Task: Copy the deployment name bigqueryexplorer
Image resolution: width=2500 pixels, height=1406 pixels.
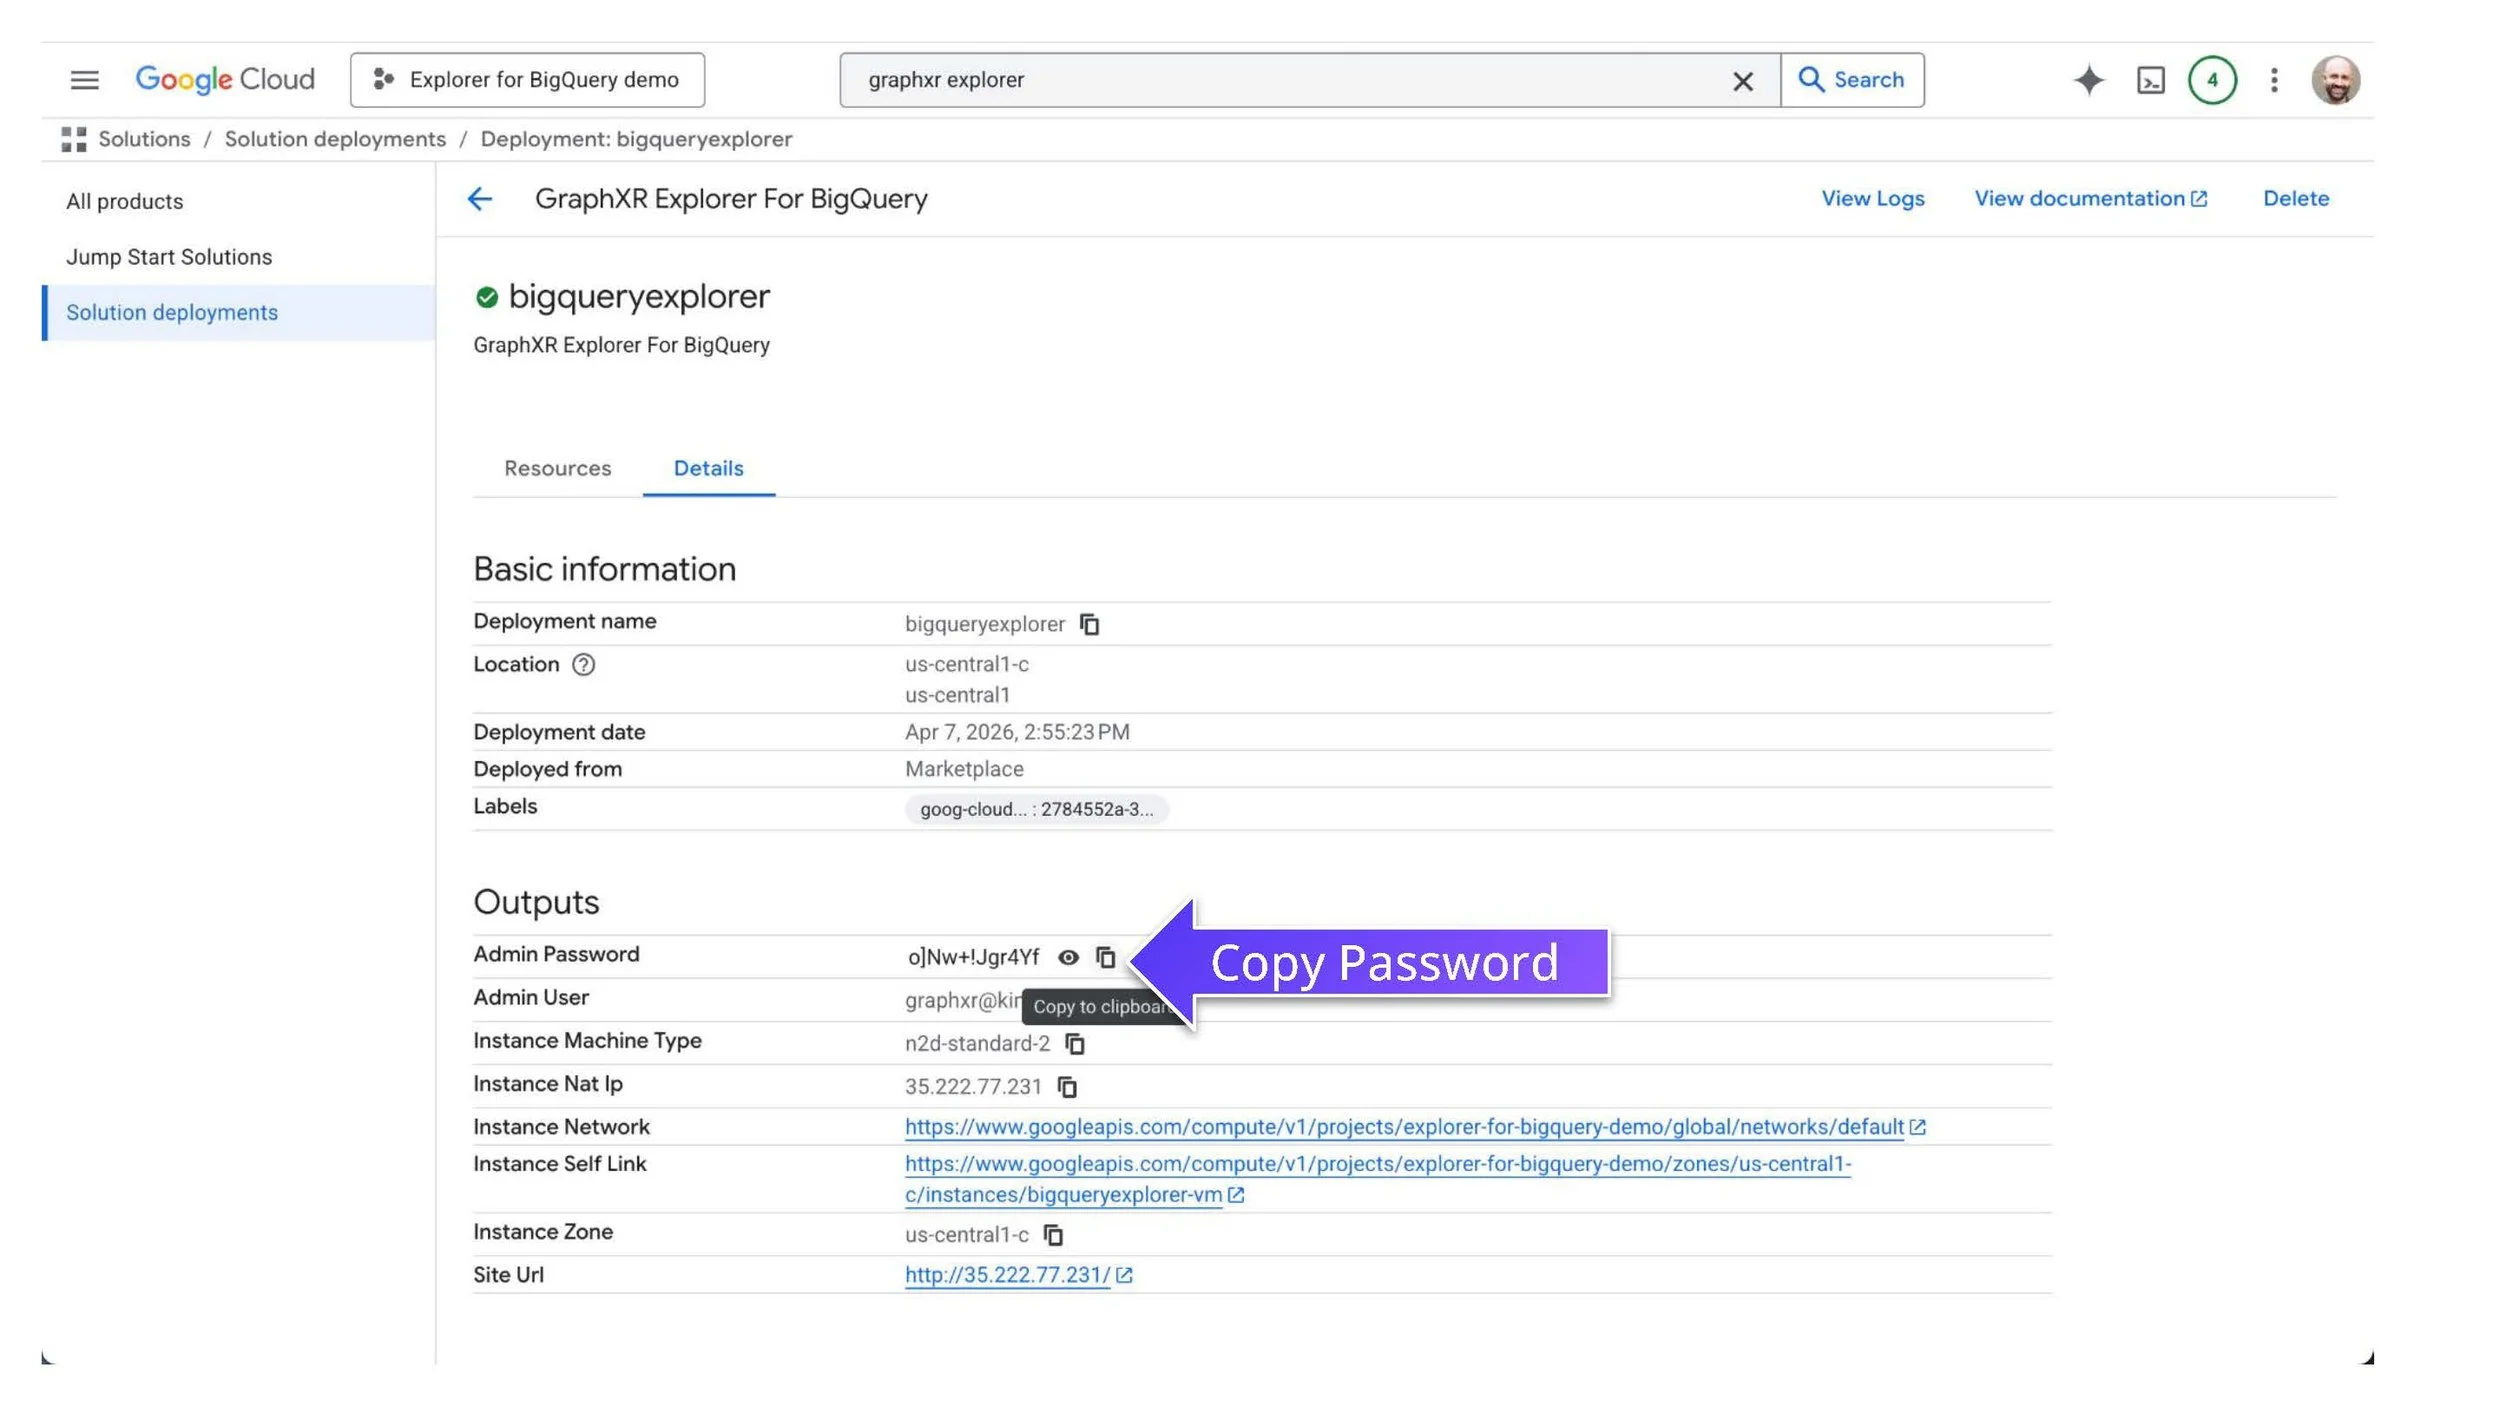Action: pos(1089,624)
